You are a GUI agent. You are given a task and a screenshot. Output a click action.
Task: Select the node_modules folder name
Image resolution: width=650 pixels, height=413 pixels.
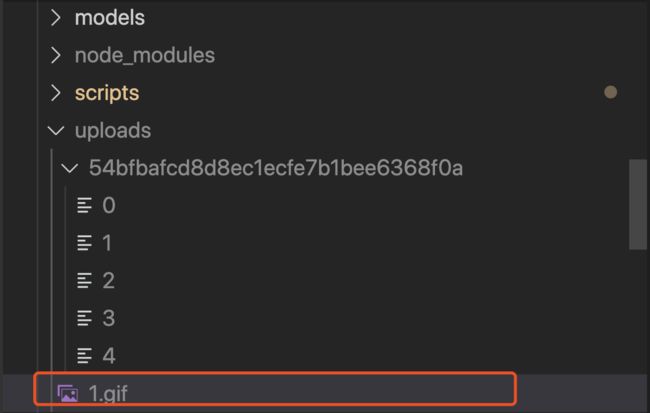(145, 56)
